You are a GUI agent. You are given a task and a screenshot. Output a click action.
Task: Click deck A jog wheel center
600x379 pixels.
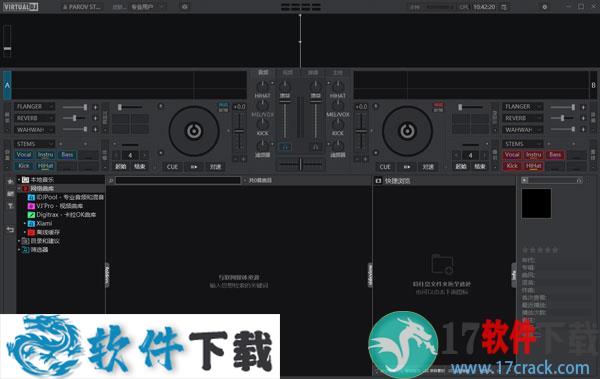point(194,131)
